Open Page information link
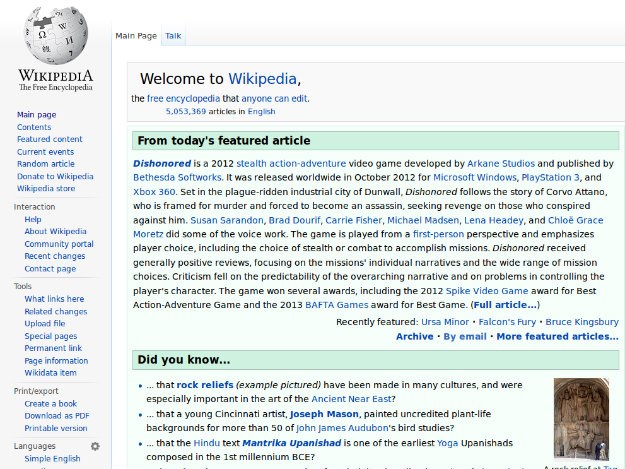This screenshot has width=625, height=469. pyautogui.click(x=56, y=361)
